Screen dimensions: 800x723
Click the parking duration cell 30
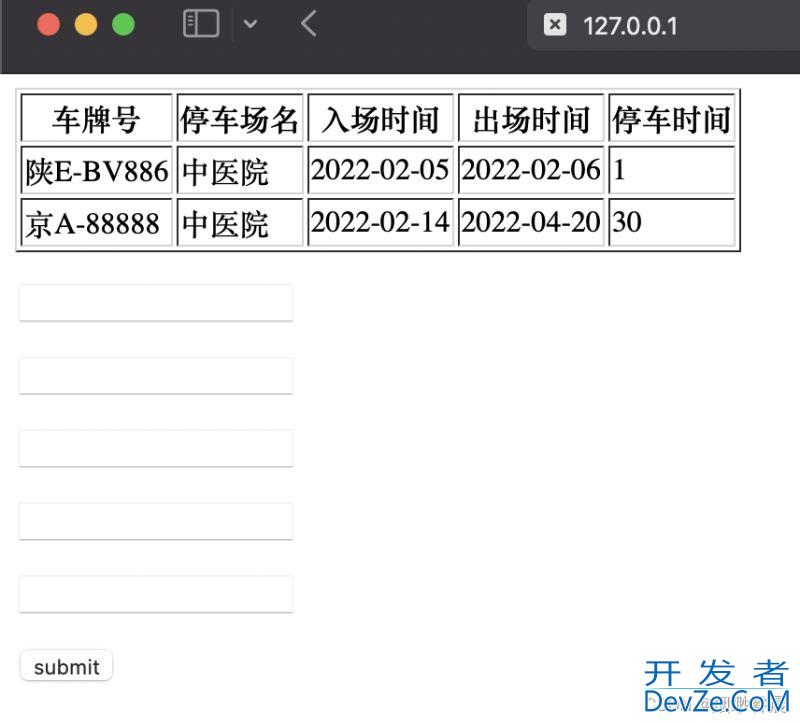coord(671,222)
